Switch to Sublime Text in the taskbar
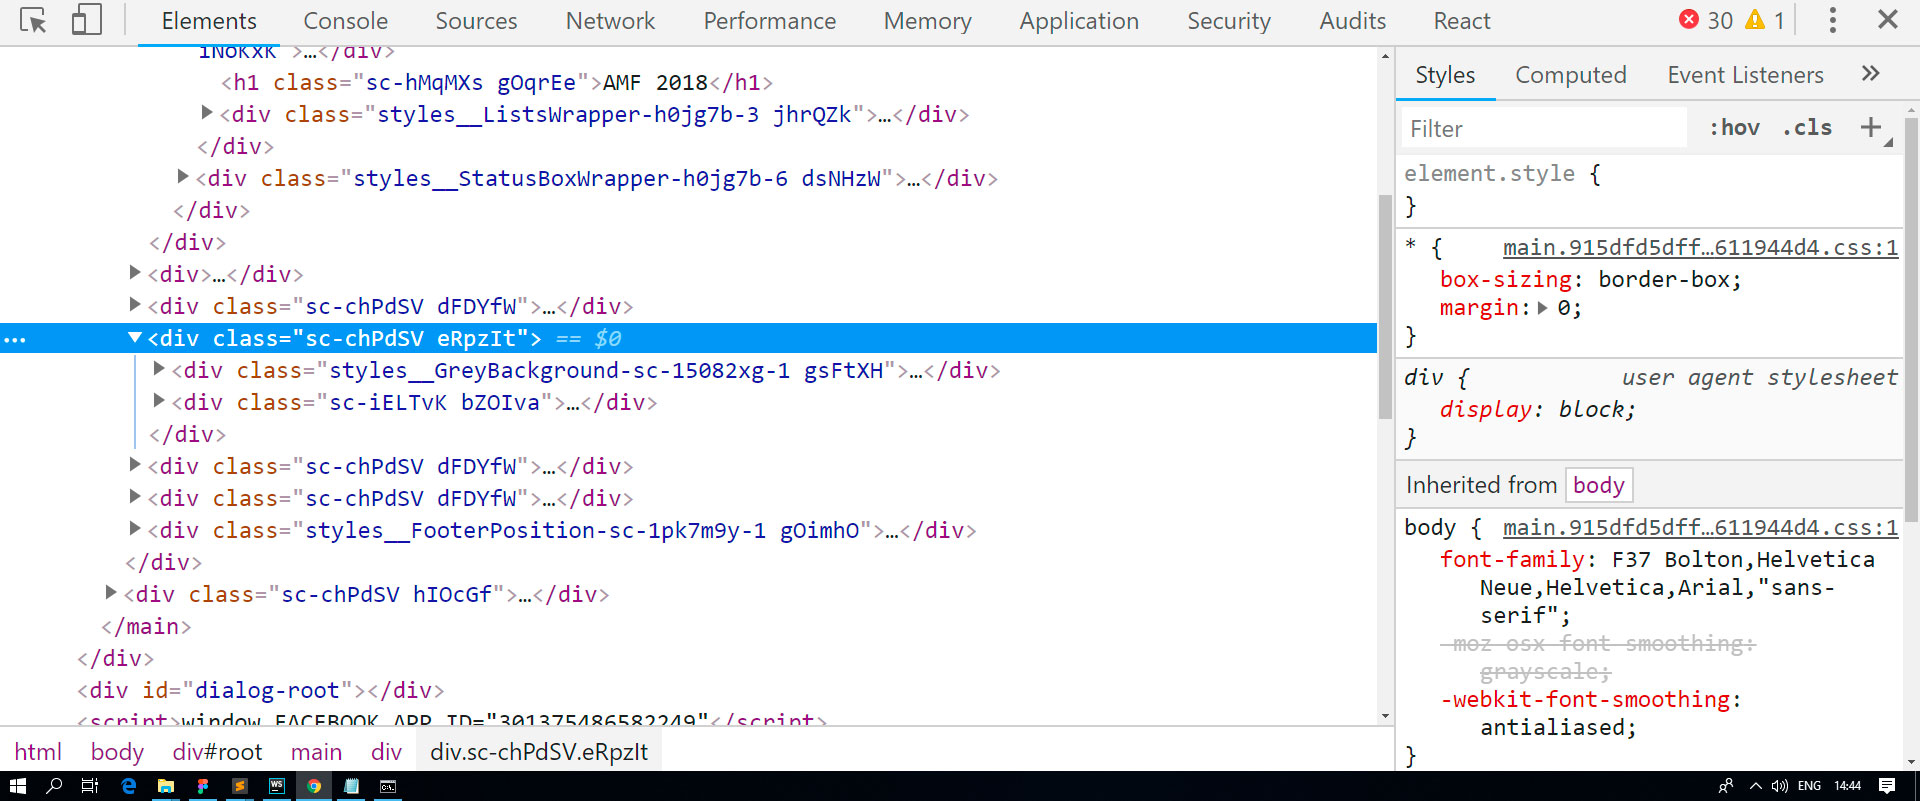The width and height of the screenshot is (1920, 801). [240, 786]
